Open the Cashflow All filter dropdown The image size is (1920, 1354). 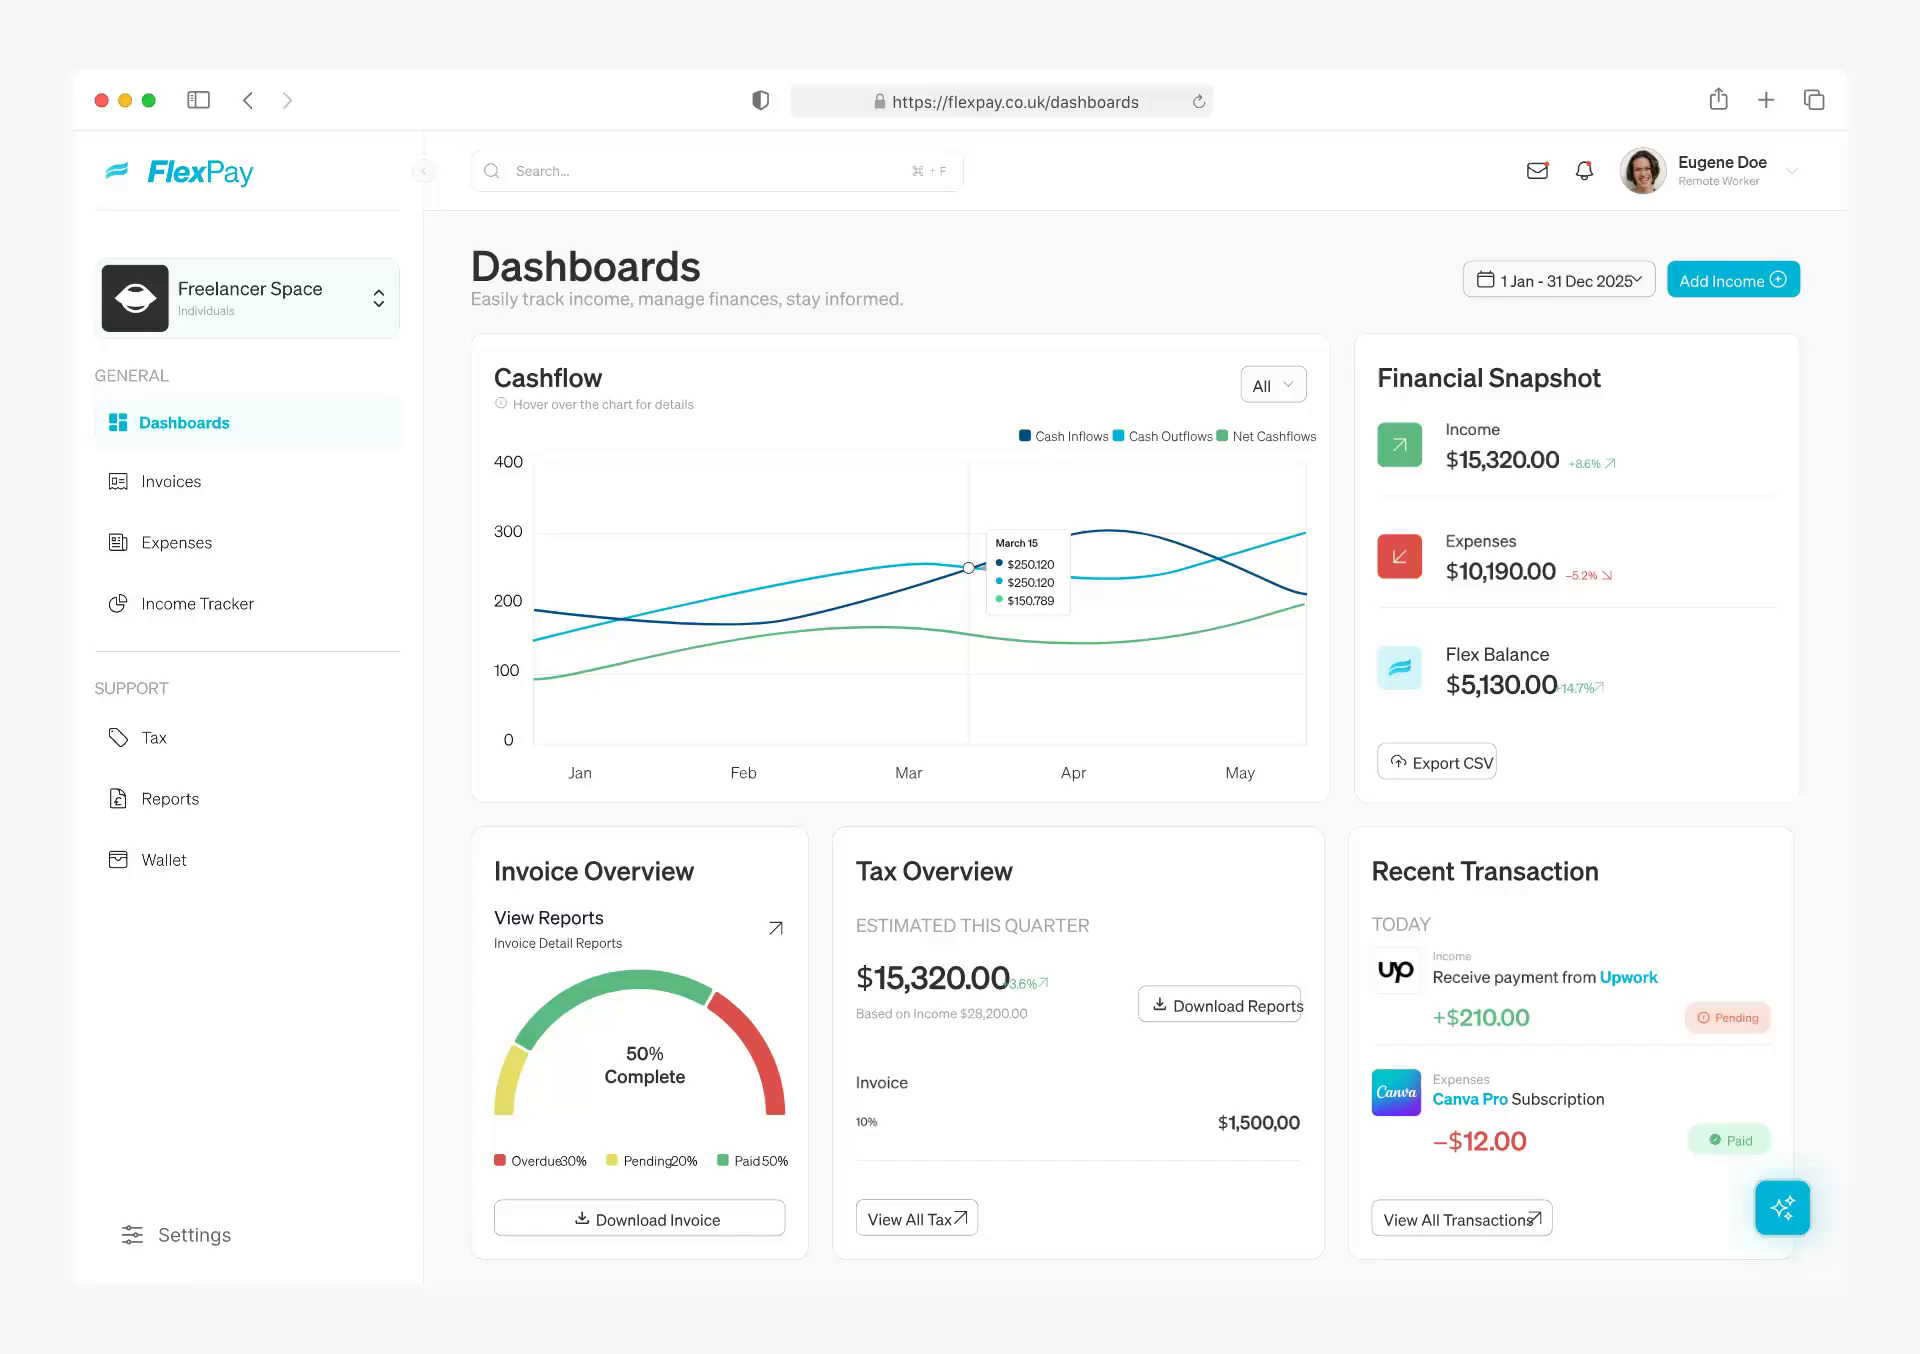click(x=1273, y=385)
